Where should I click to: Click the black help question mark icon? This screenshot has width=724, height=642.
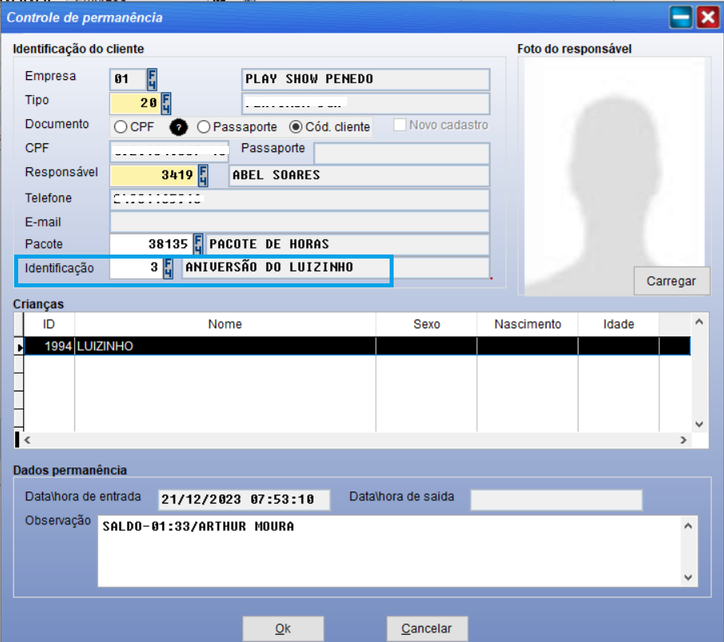point(180,127)
